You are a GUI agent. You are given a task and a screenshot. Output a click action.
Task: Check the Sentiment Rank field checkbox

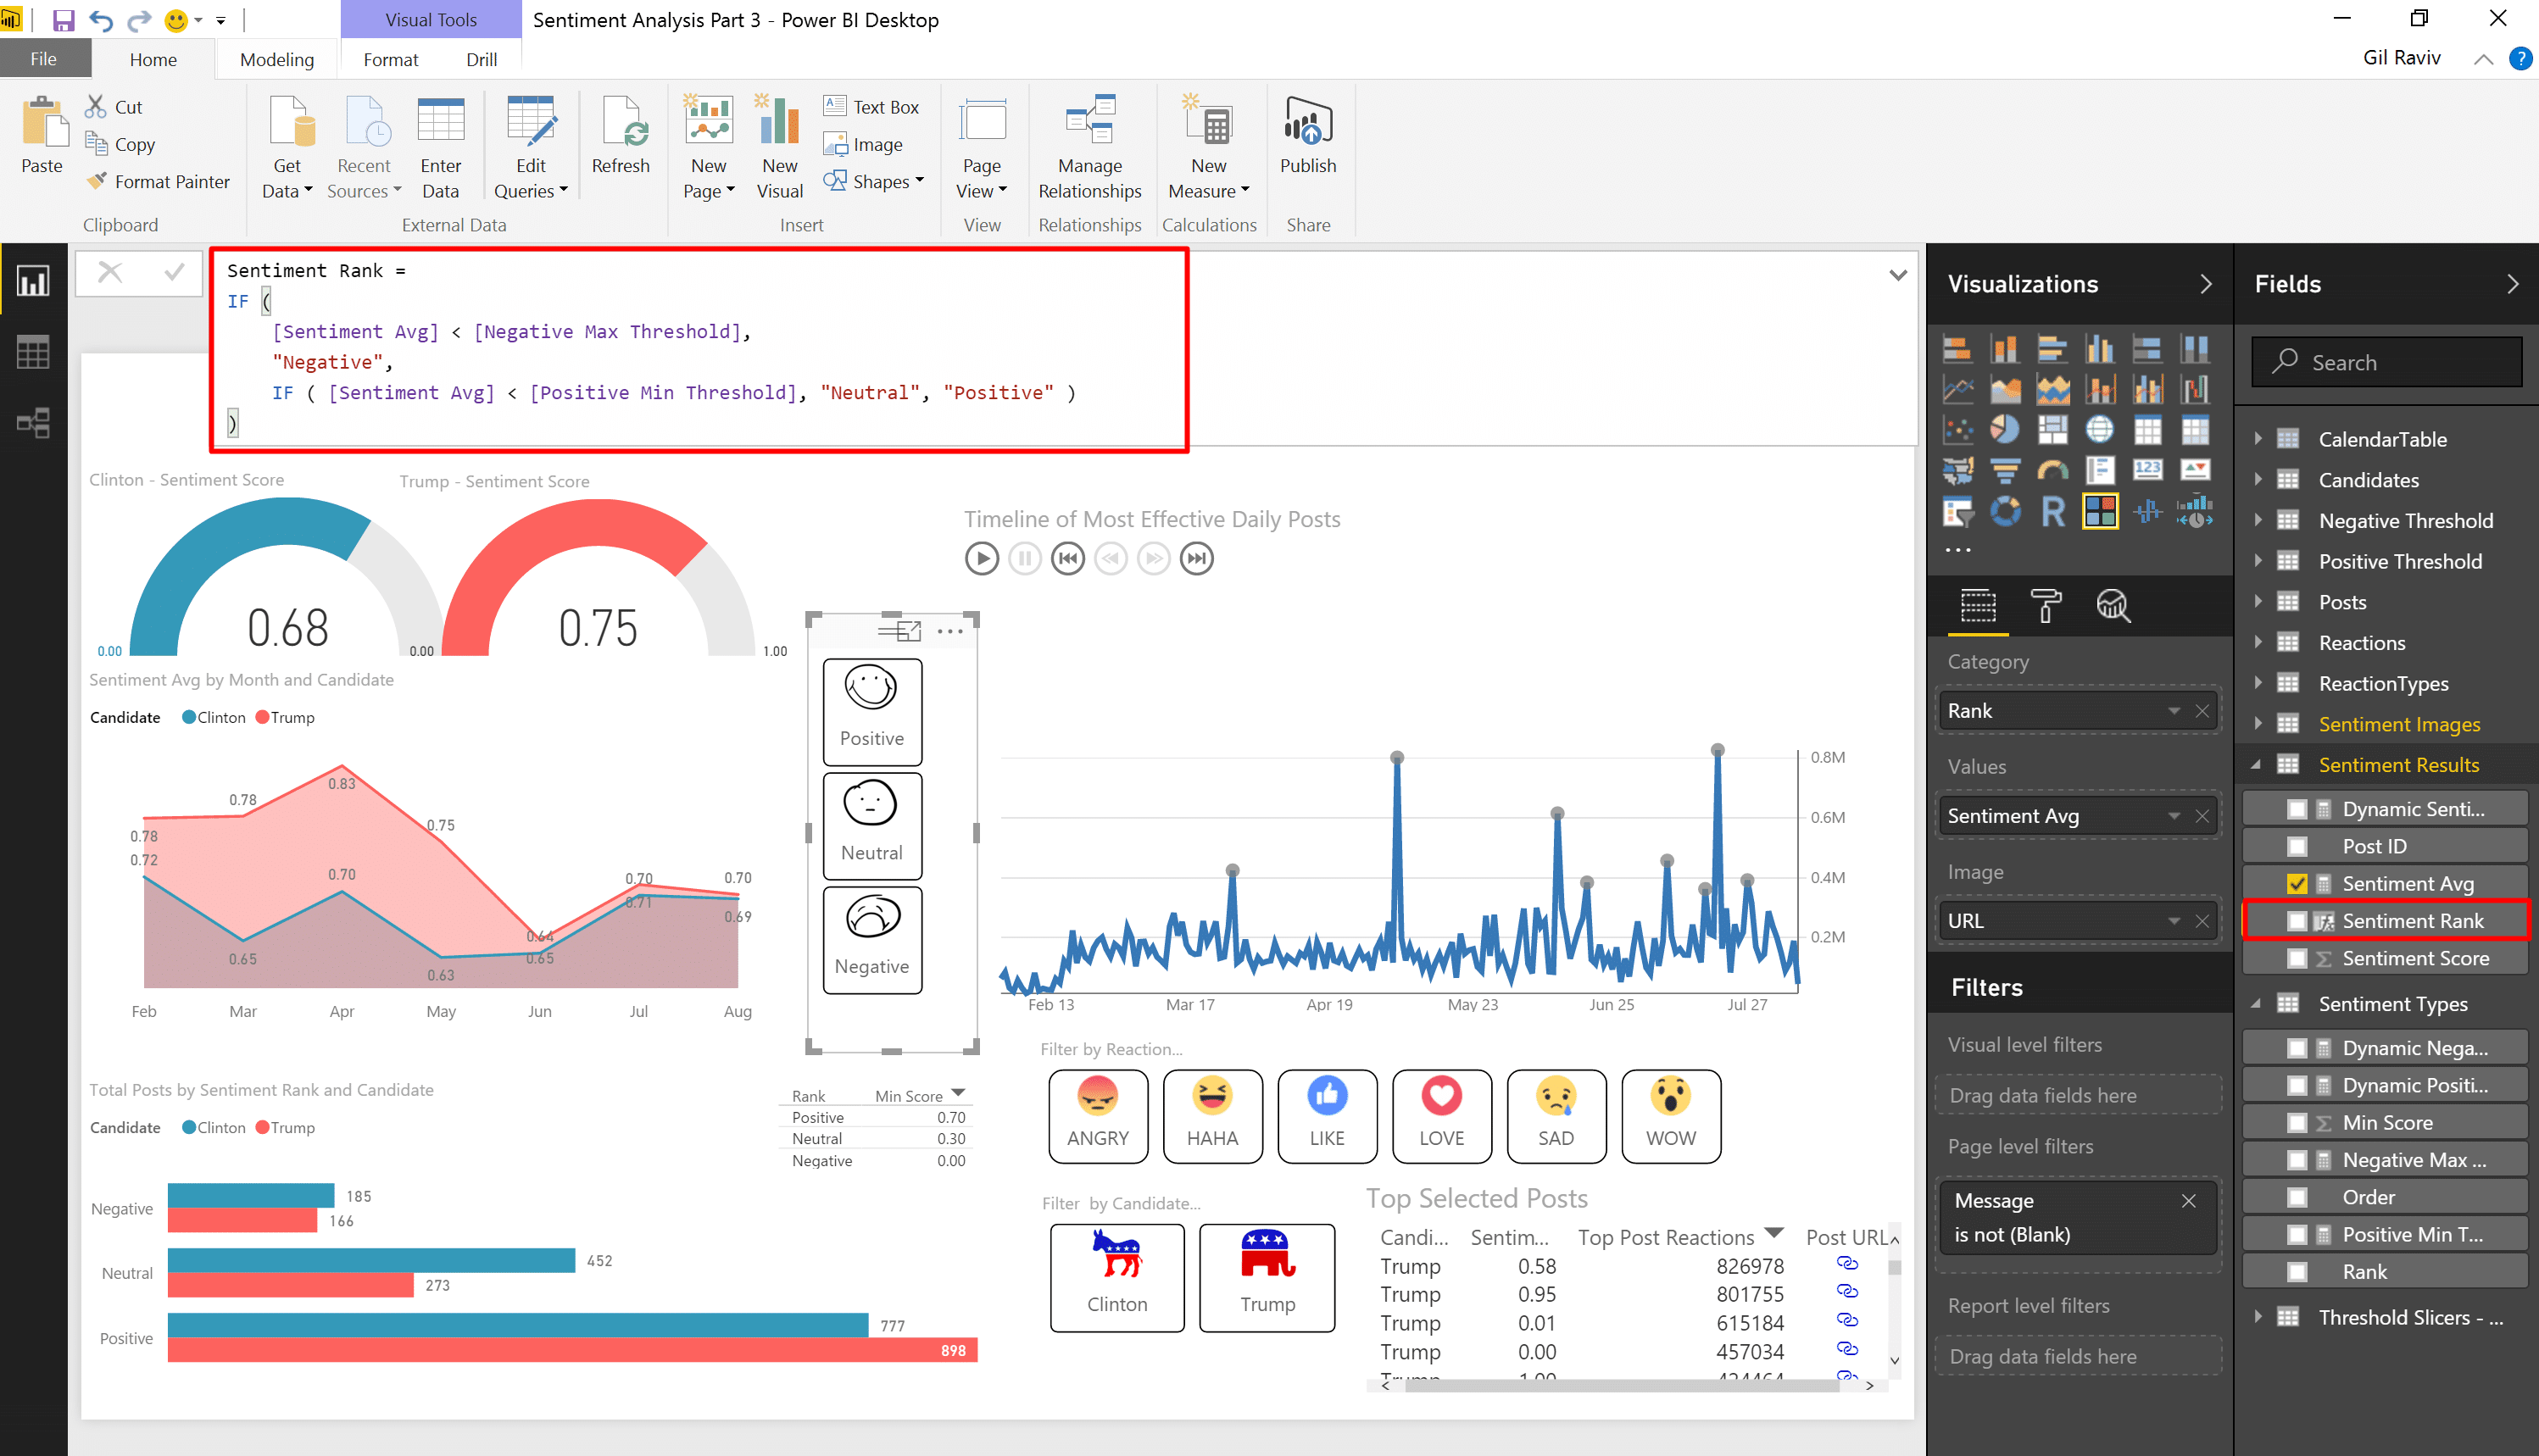[2297, 921]
